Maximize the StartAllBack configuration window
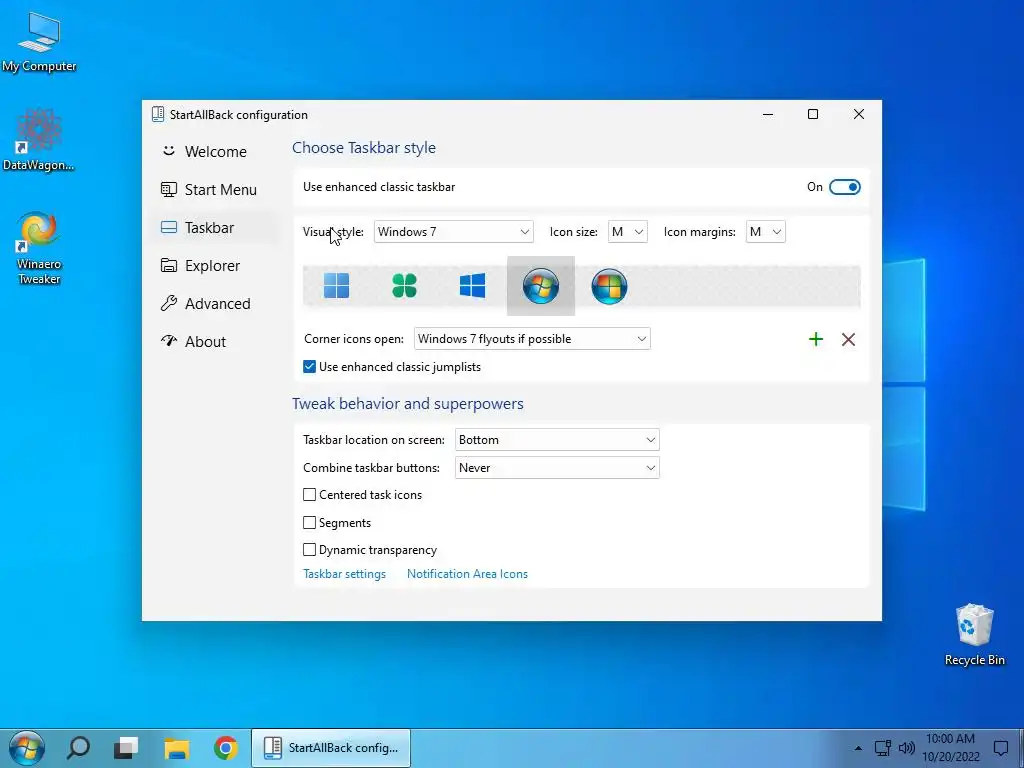 (x=813, y=114)
